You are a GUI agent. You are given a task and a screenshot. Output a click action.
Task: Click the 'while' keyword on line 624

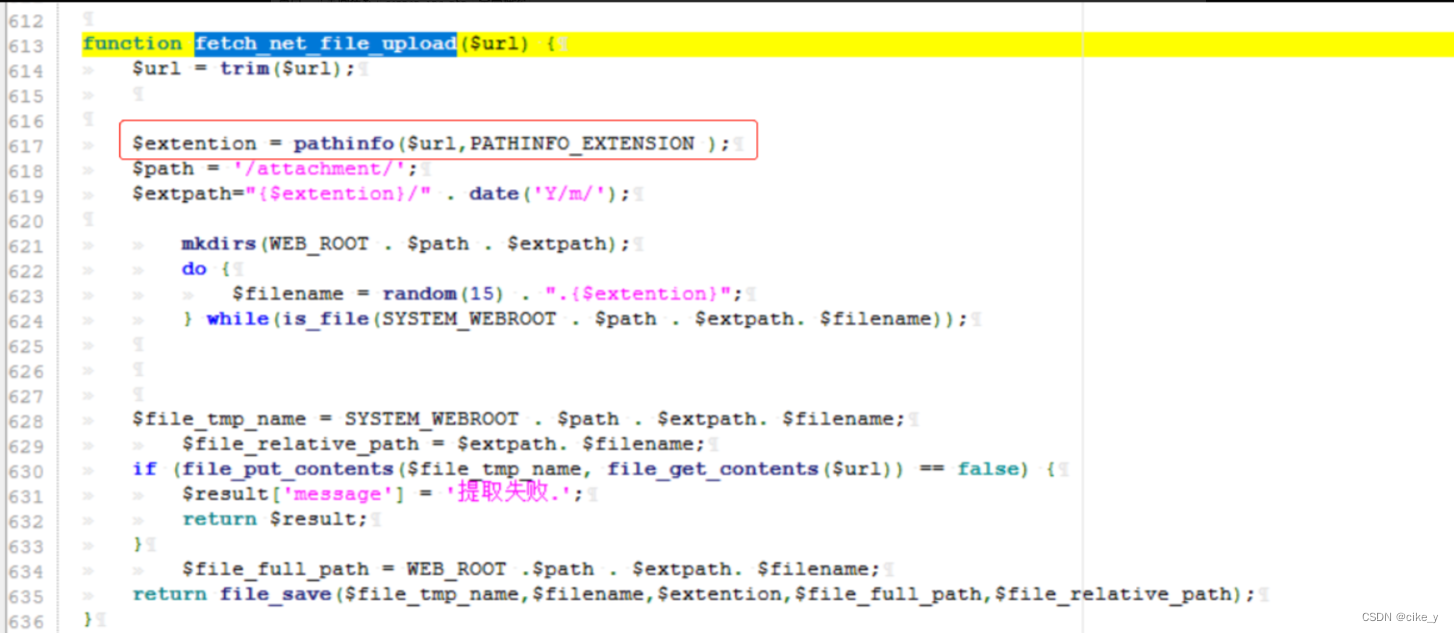click(x=238, y=319)
